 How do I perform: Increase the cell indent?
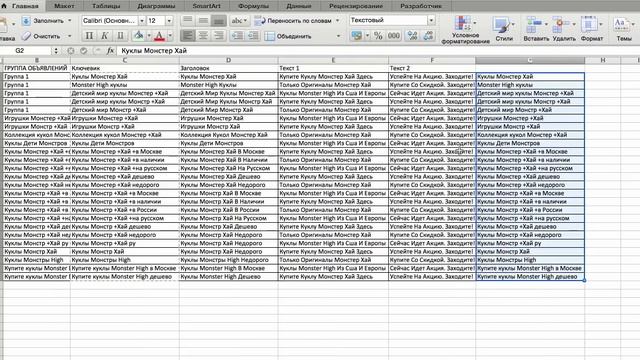253,36
